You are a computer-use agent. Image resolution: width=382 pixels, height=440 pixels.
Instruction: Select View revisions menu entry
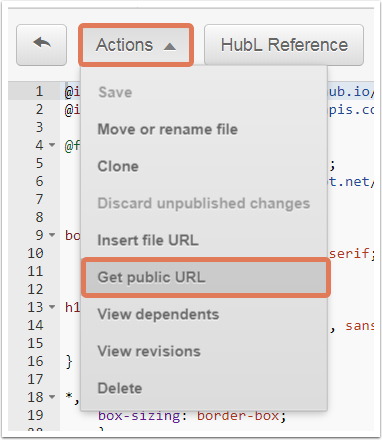tap(149, 351)
